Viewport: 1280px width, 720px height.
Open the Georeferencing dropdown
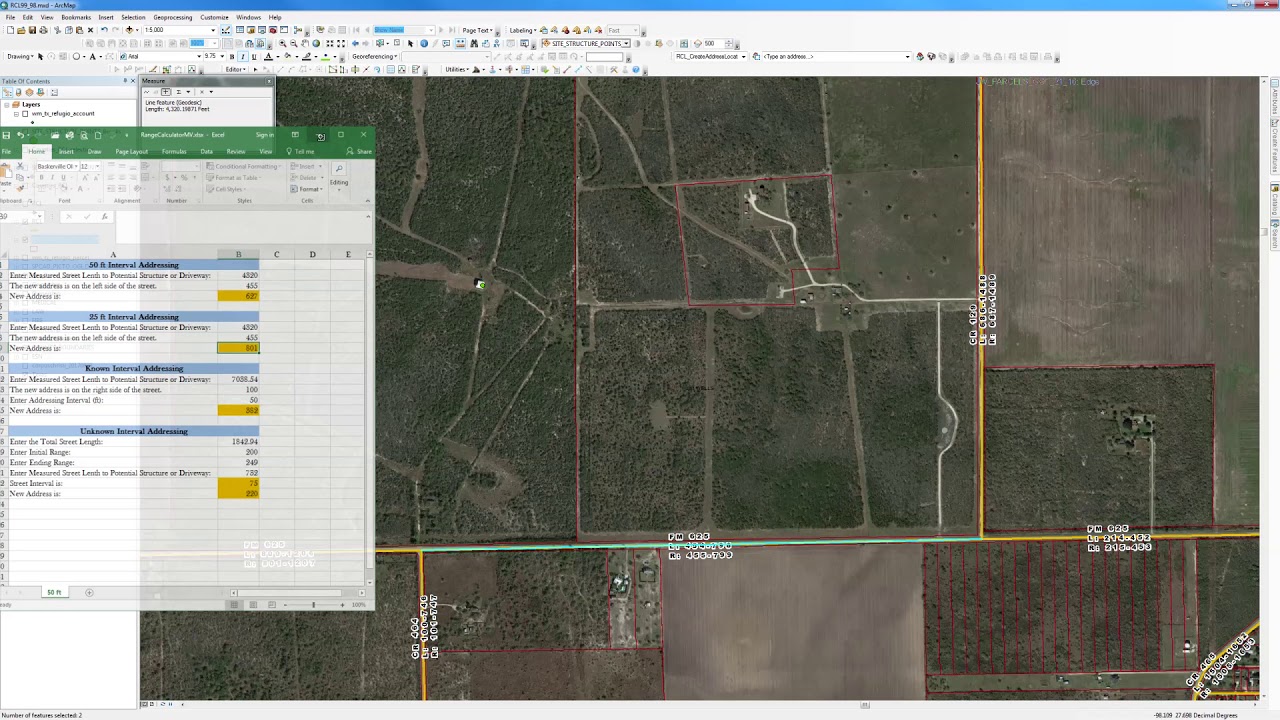(x=374, y=57)
